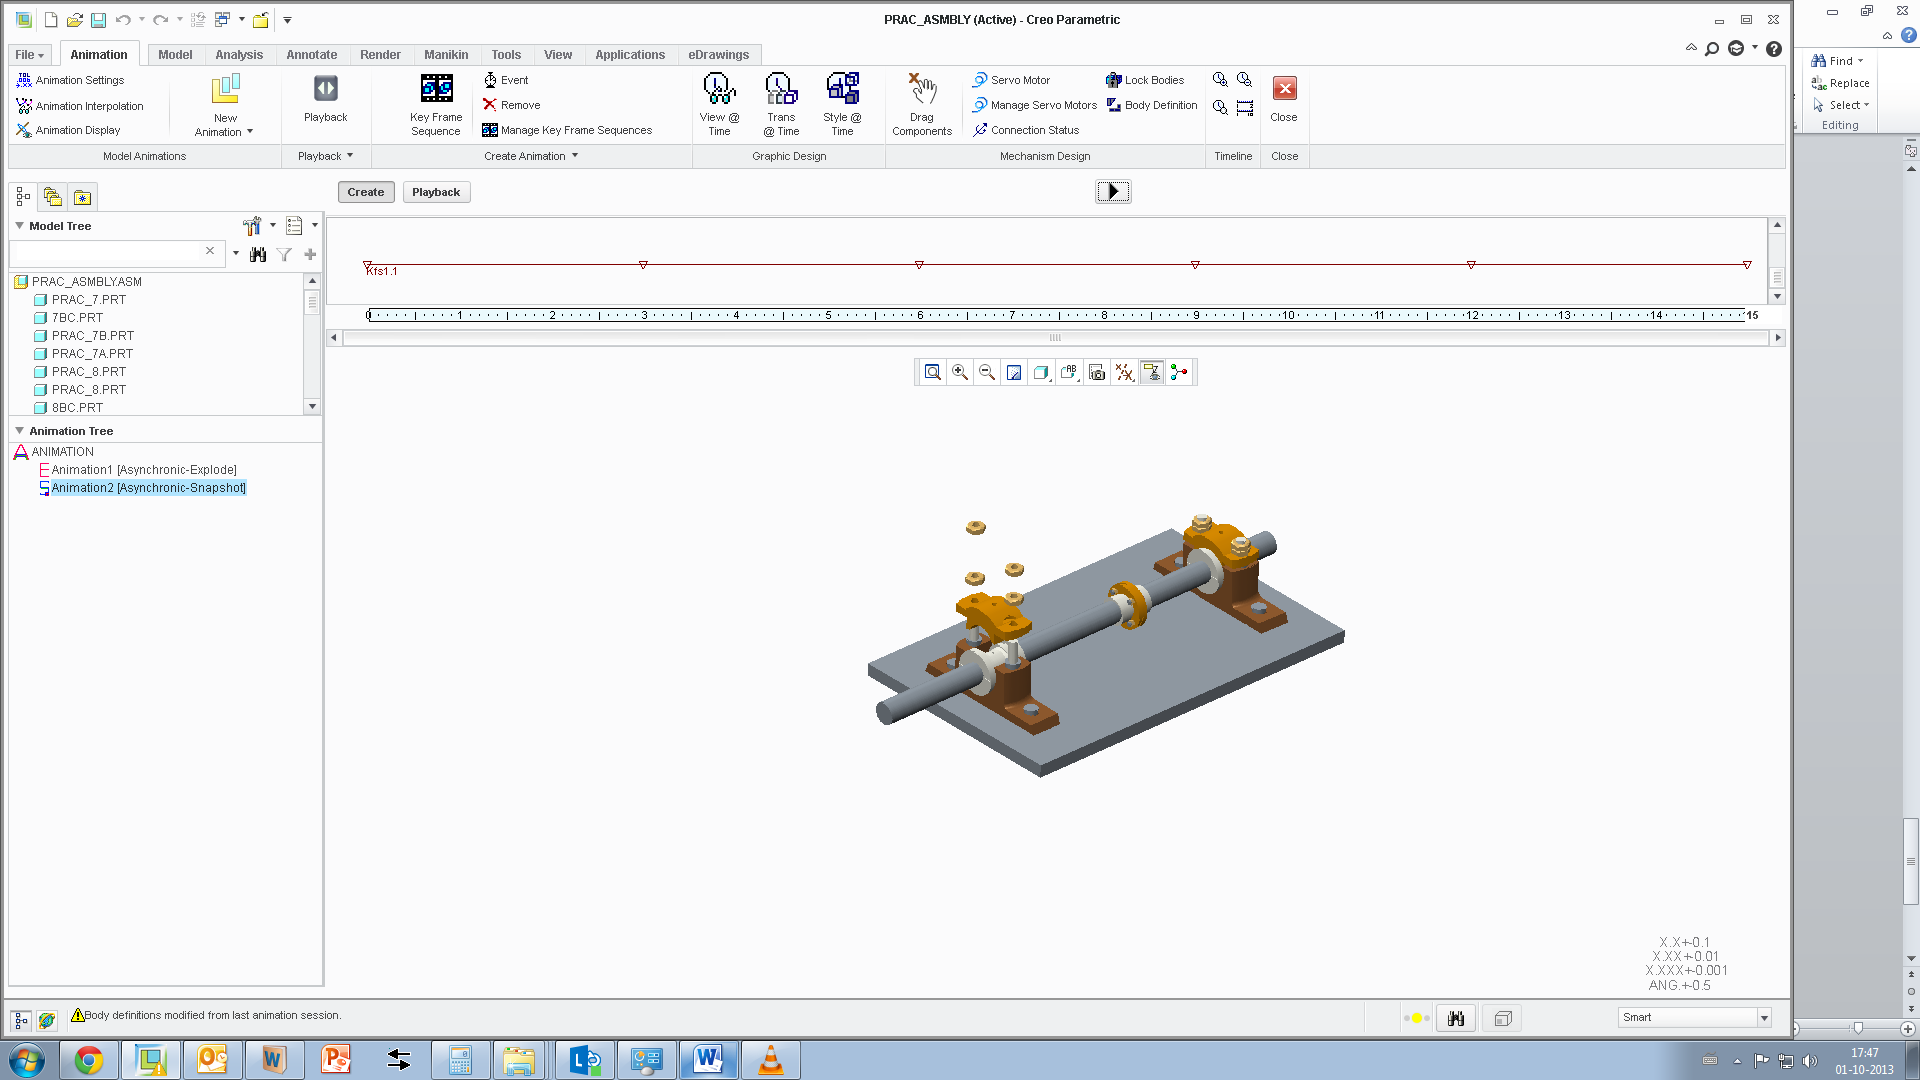
Task: Switch to Folder Browser tab icon
Action: pos(53,197)
